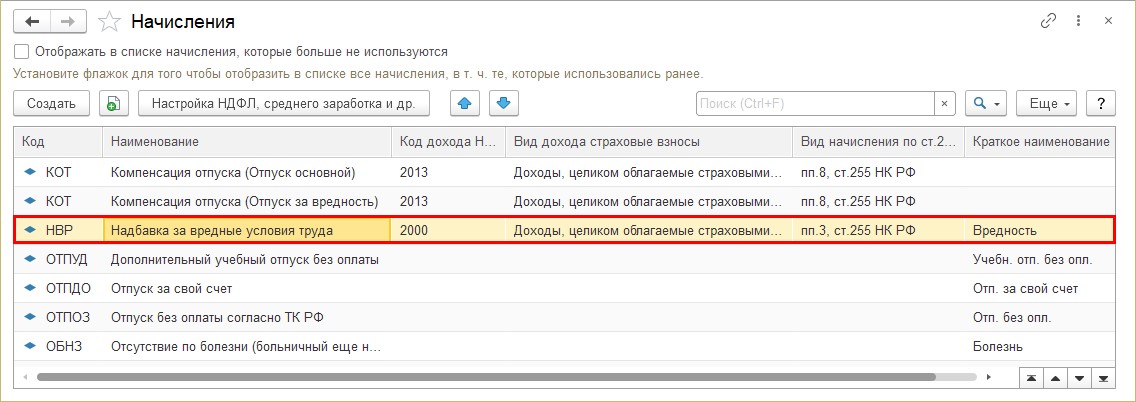
Task: Click the ОТПУД code cell
Action: tap(59, 259)
